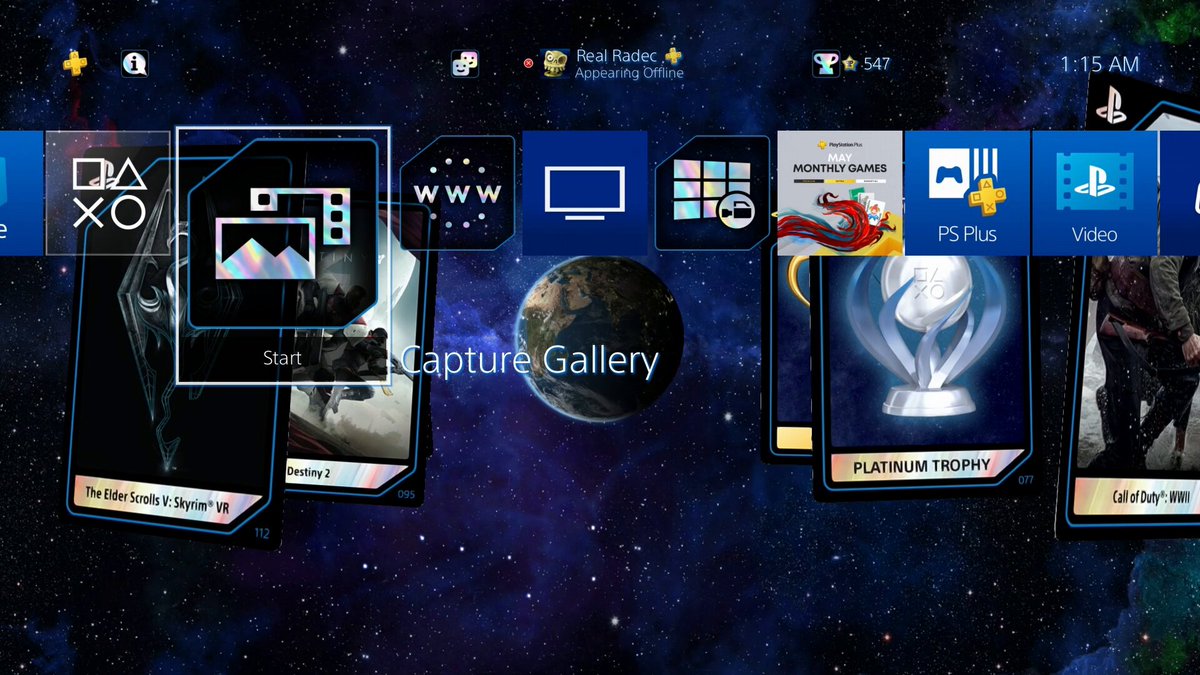Image resolution: width=1200 pixels, height=675 pixels.
Task: Open the PlayStation Video tile
Action: click(x=1094, y=193)
